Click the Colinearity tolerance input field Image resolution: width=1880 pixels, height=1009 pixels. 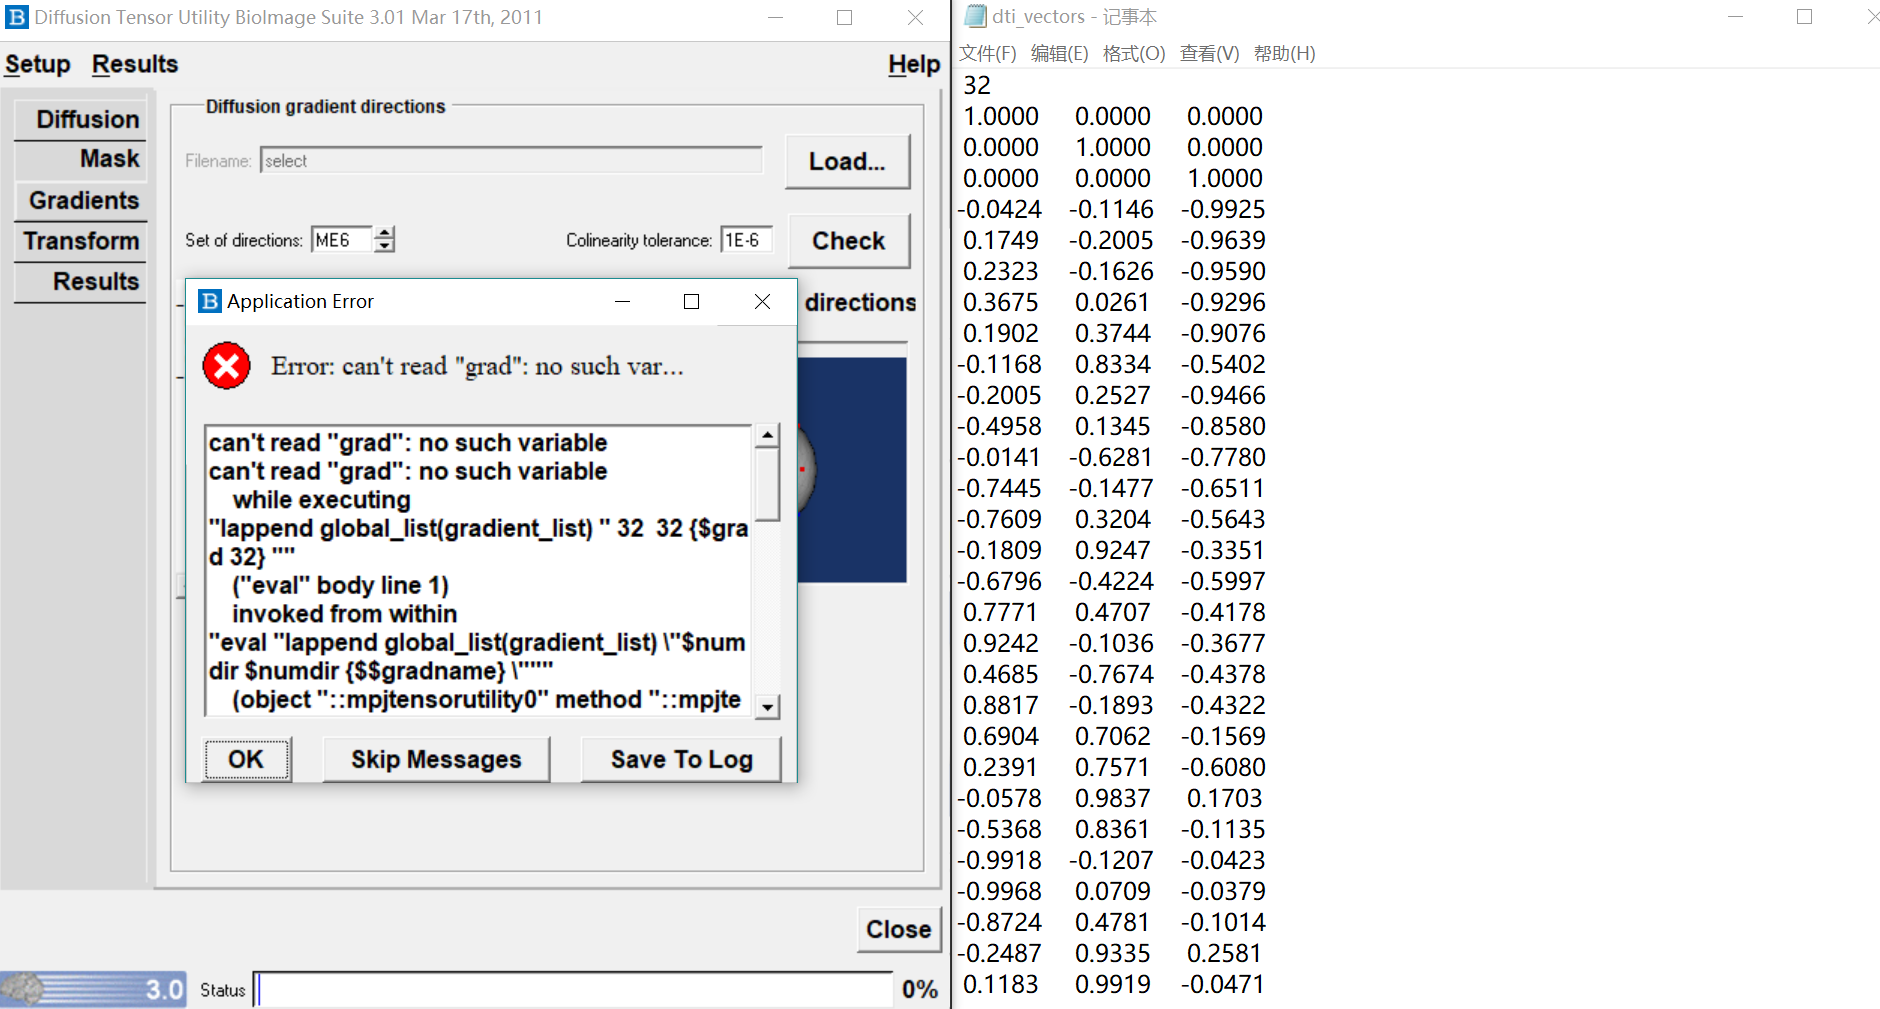coord(746,240)
